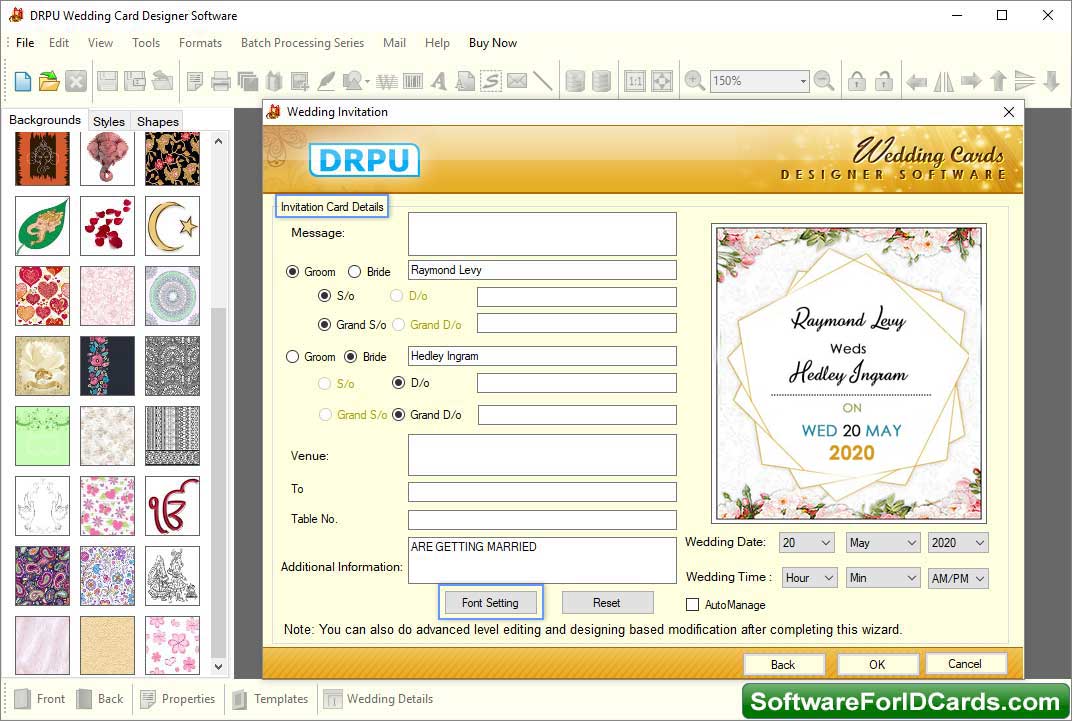1072x721 pixels.
Task: Open the Buy Now menu item
Action: 493,42
